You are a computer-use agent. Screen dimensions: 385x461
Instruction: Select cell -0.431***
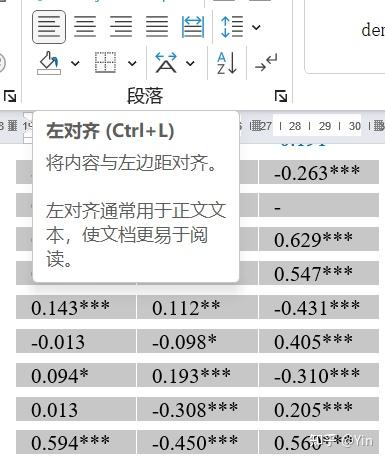[x=319, y=307]
